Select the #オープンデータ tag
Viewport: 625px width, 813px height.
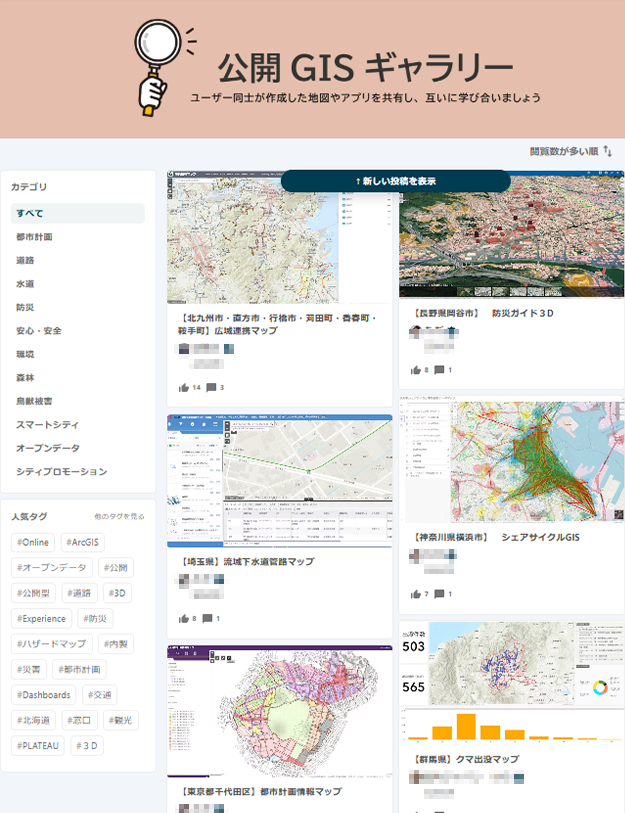click(x=51, y=568)
